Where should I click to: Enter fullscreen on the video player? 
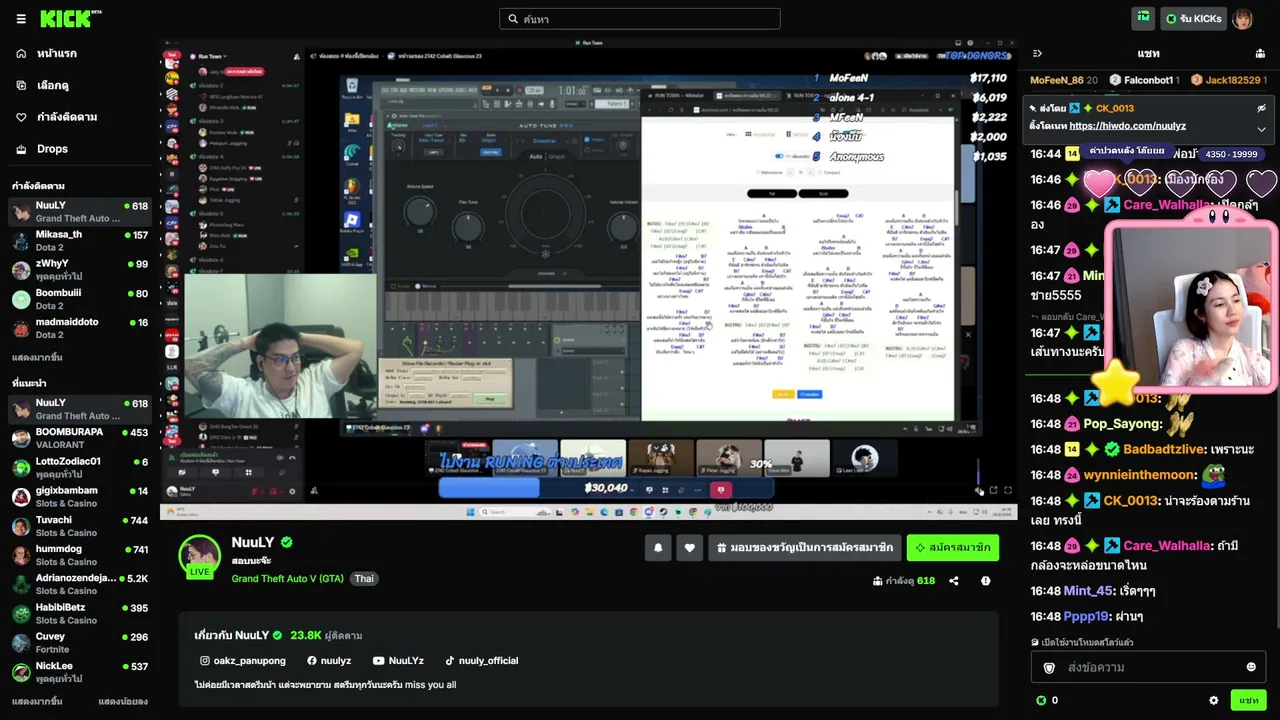pyautogui.click(x=1008, y=491)
